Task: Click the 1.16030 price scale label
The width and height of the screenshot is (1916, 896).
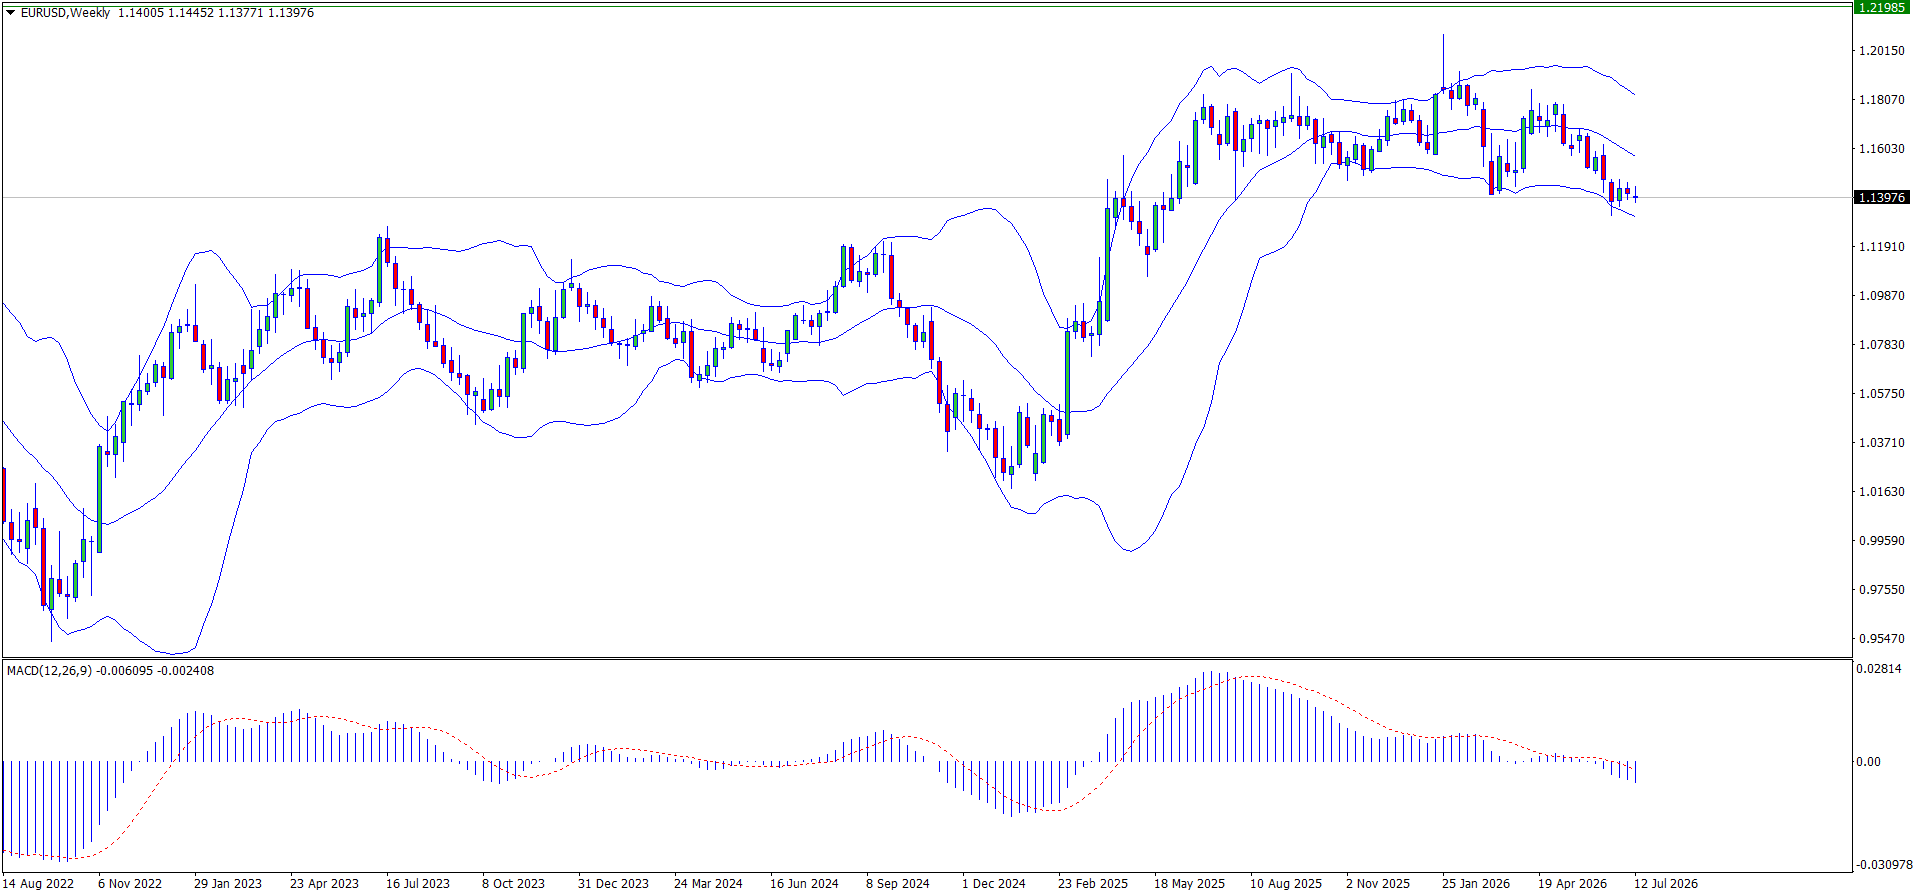Action: [x=1881, y=149]
